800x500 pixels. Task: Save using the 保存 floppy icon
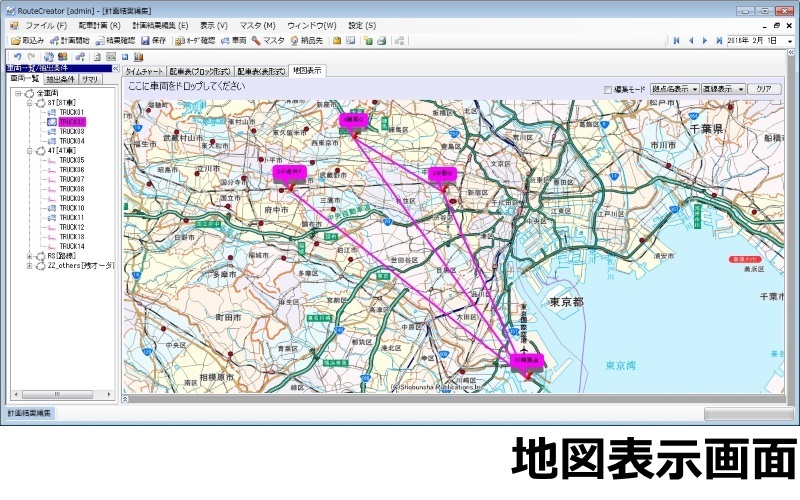pos(153,41)
